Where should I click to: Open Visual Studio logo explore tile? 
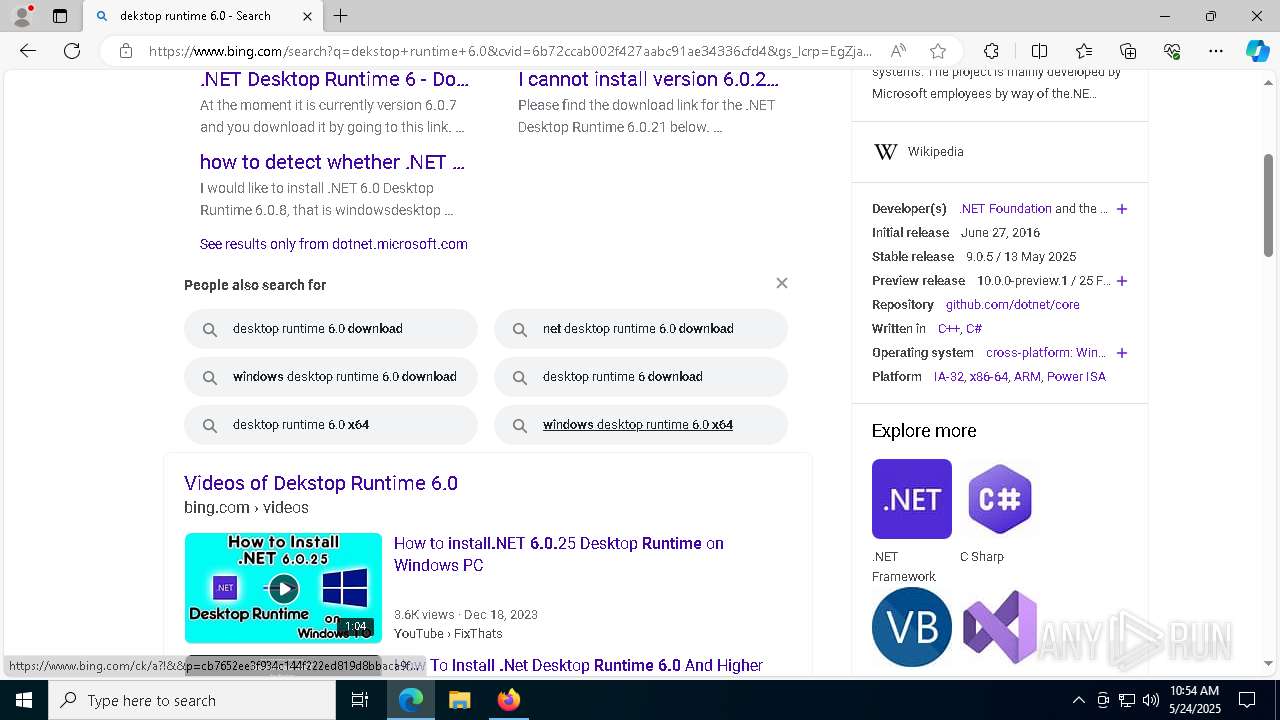[x=999, y=627]
